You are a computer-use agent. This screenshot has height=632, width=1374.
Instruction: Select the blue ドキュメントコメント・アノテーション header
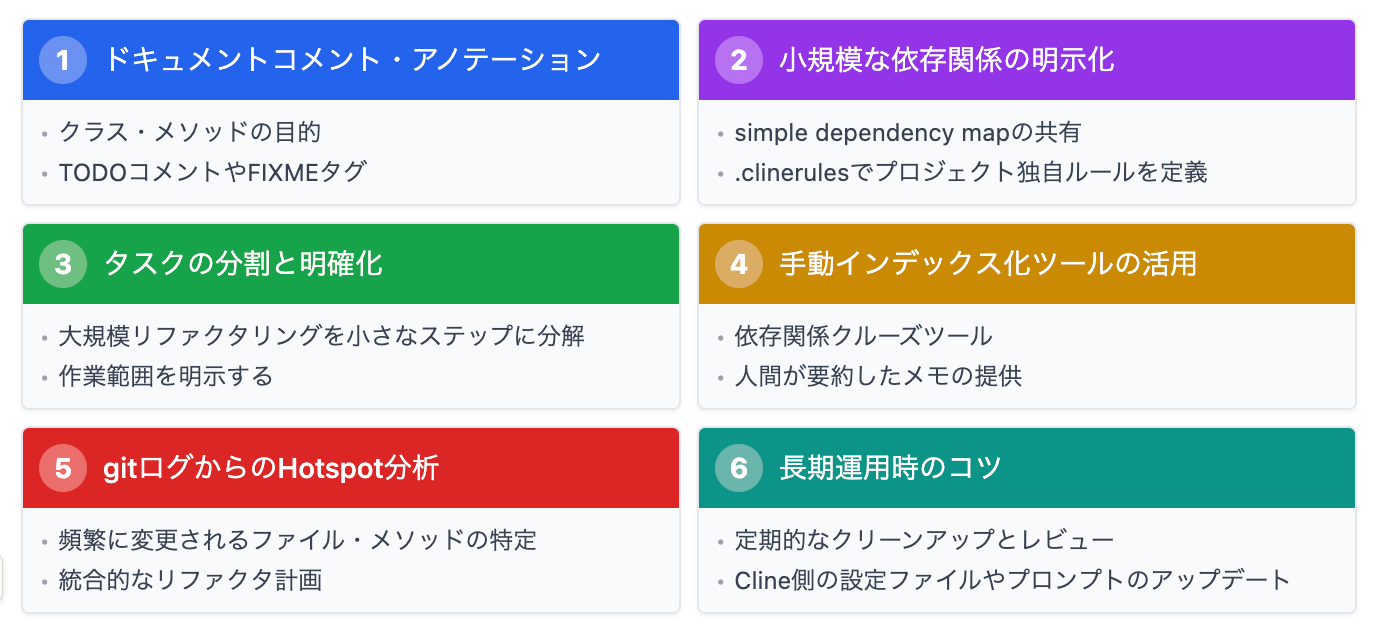[352, 60]
